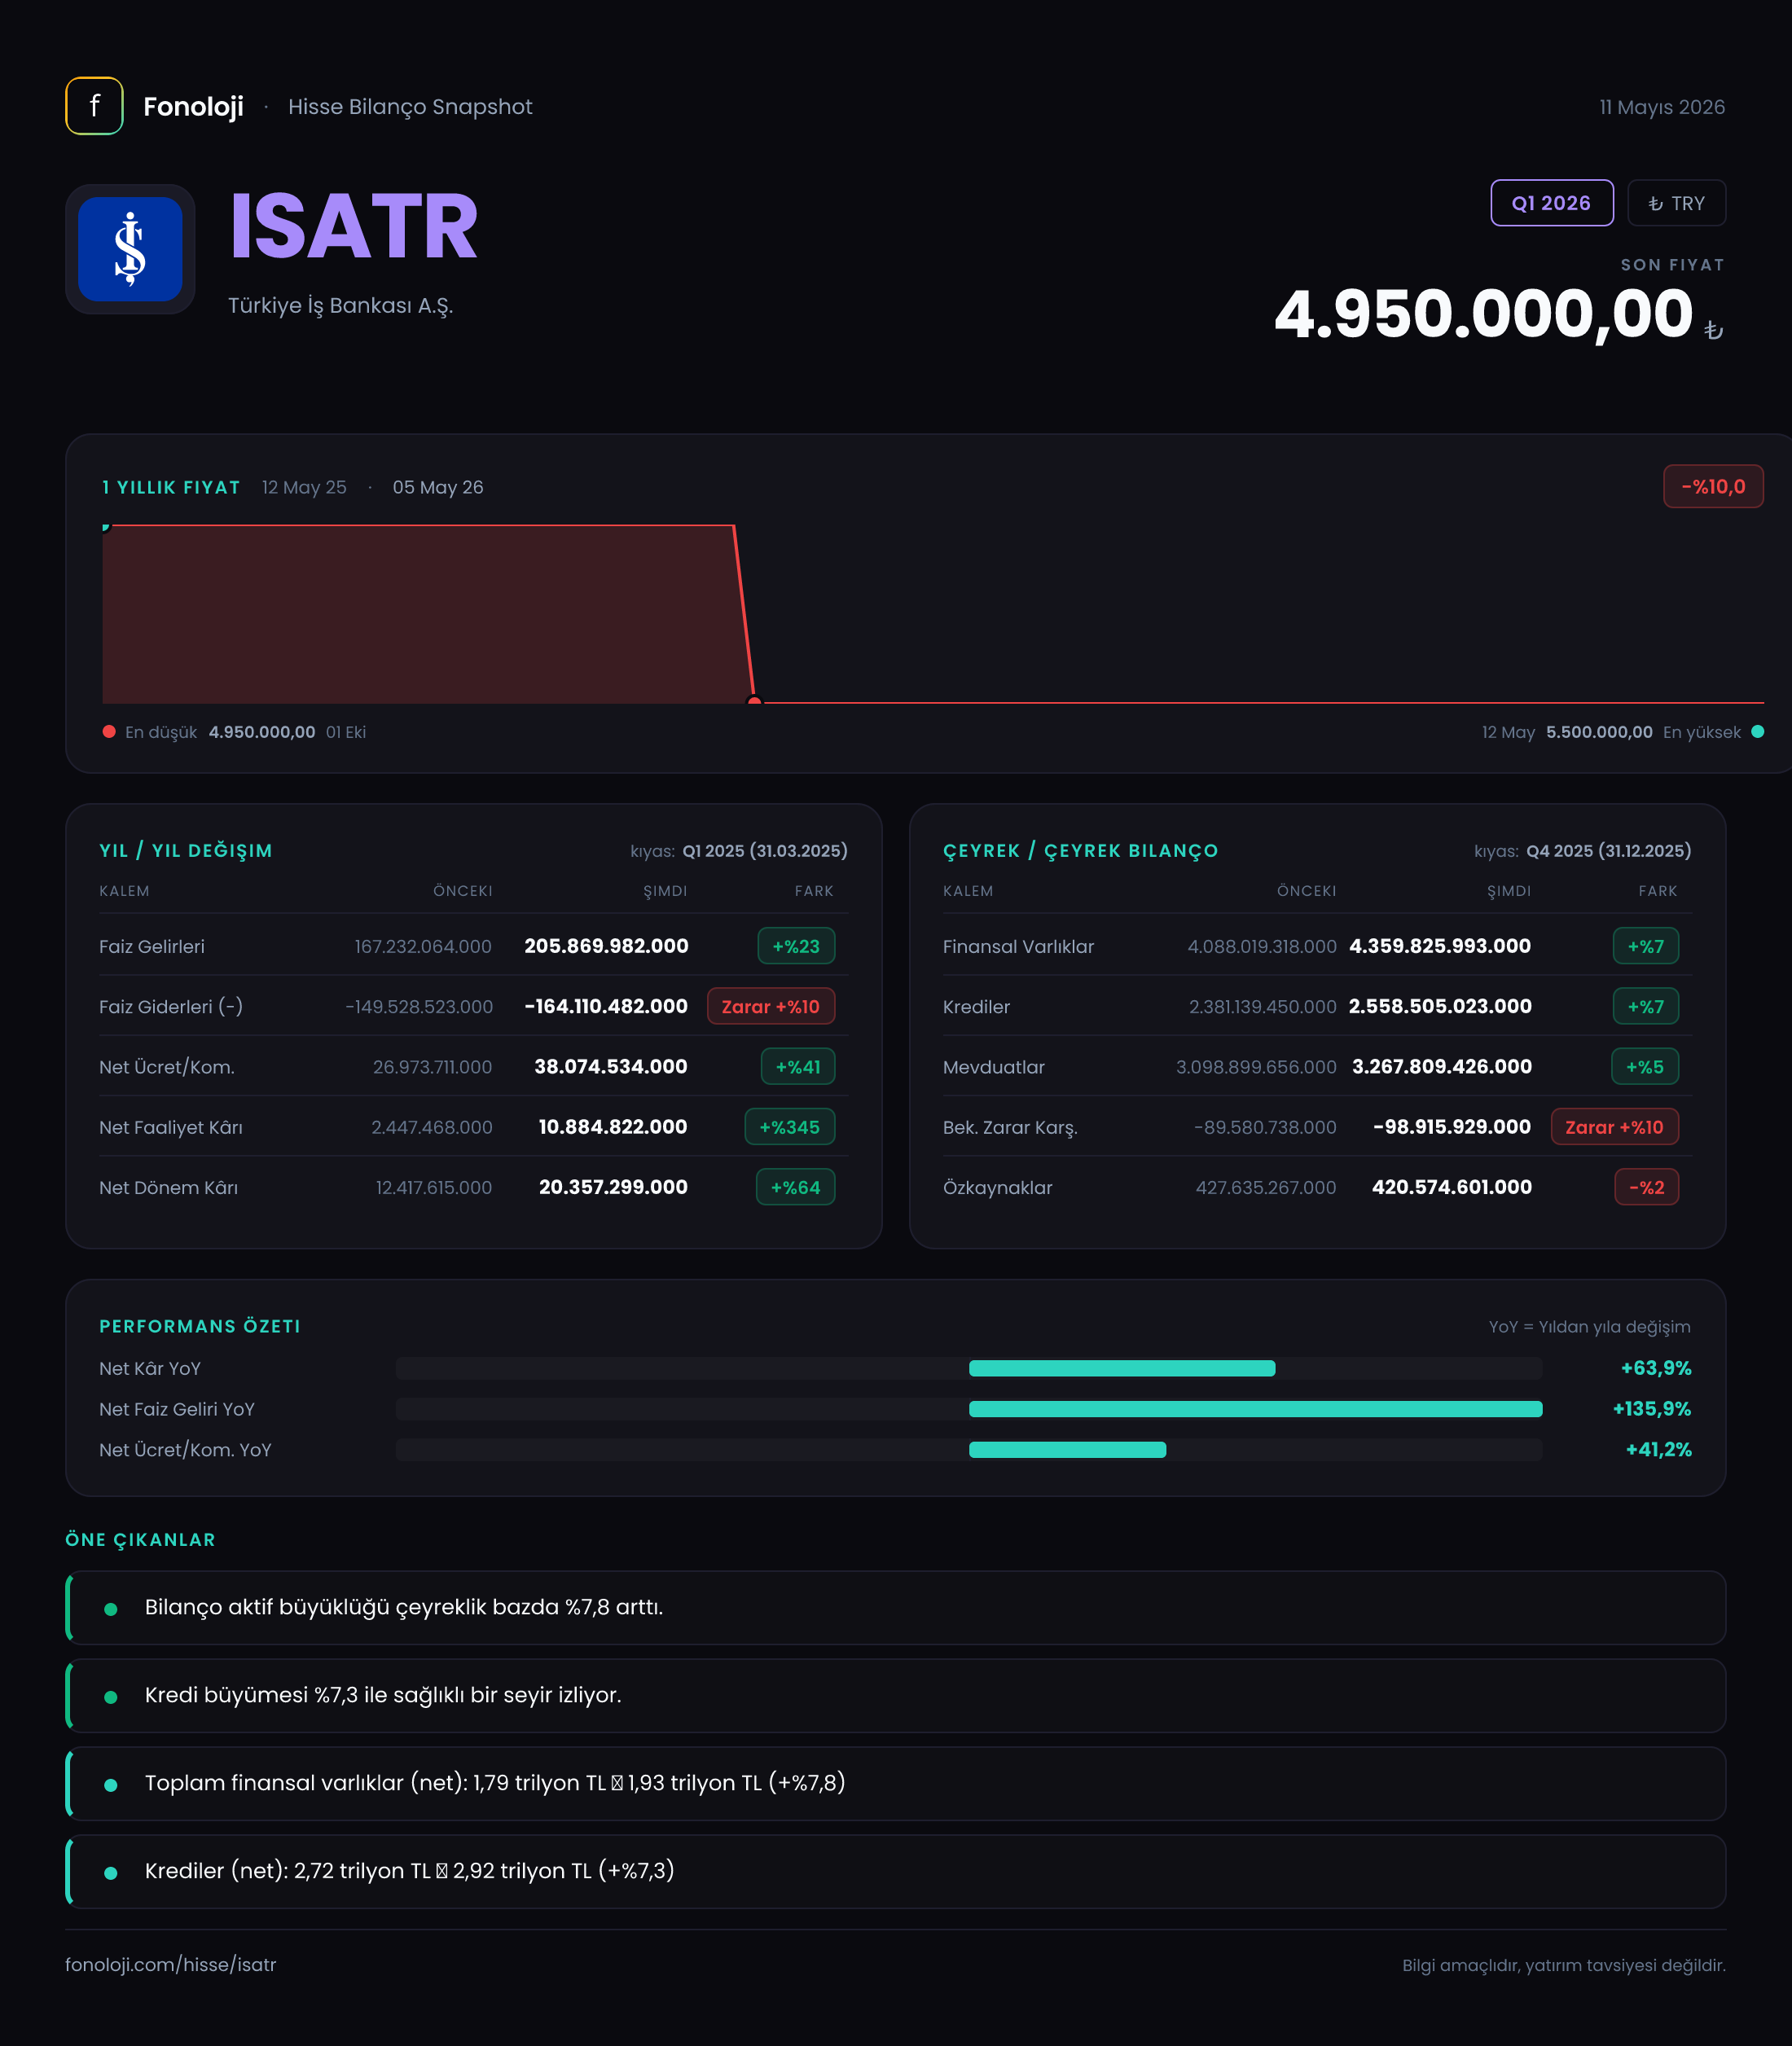Click the red En düşük legend dot
Image resolution: width=1792 pixels, height=2046 pixels.
pyautogui.click(x=109, y=732)
